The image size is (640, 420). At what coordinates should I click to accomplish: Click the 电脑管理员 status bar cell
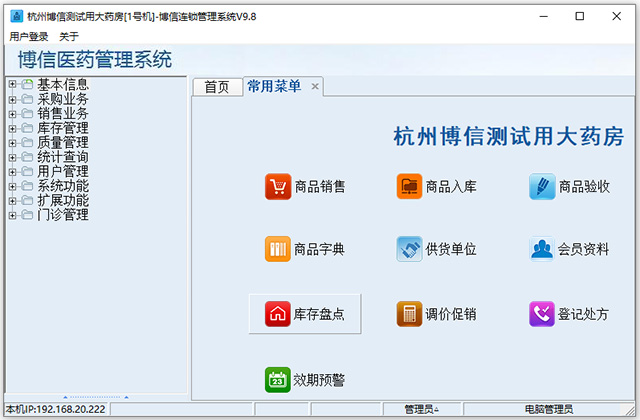click(549, 409)
